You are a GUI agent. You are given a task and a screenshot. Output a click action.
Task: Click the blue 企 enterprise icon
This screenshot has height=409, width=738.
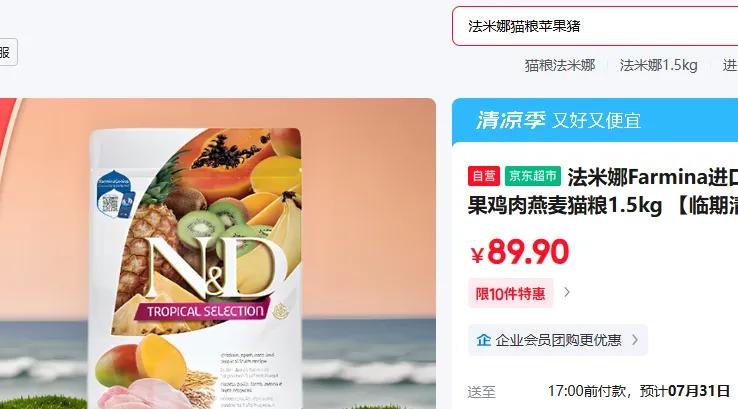tap(483, 340)
